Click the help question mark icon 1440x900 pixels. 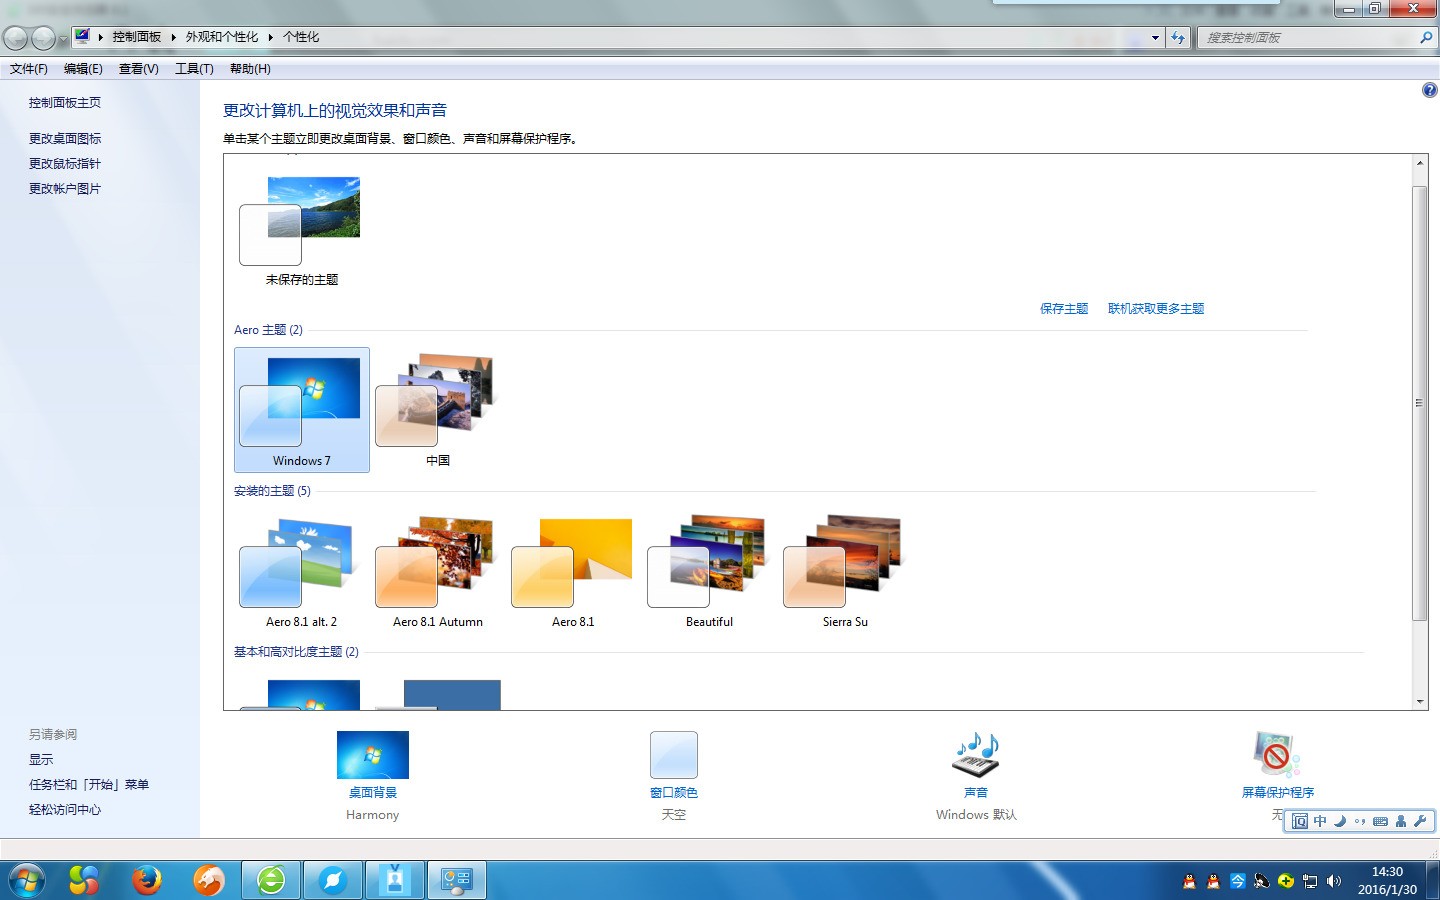tap(1429, 90)
